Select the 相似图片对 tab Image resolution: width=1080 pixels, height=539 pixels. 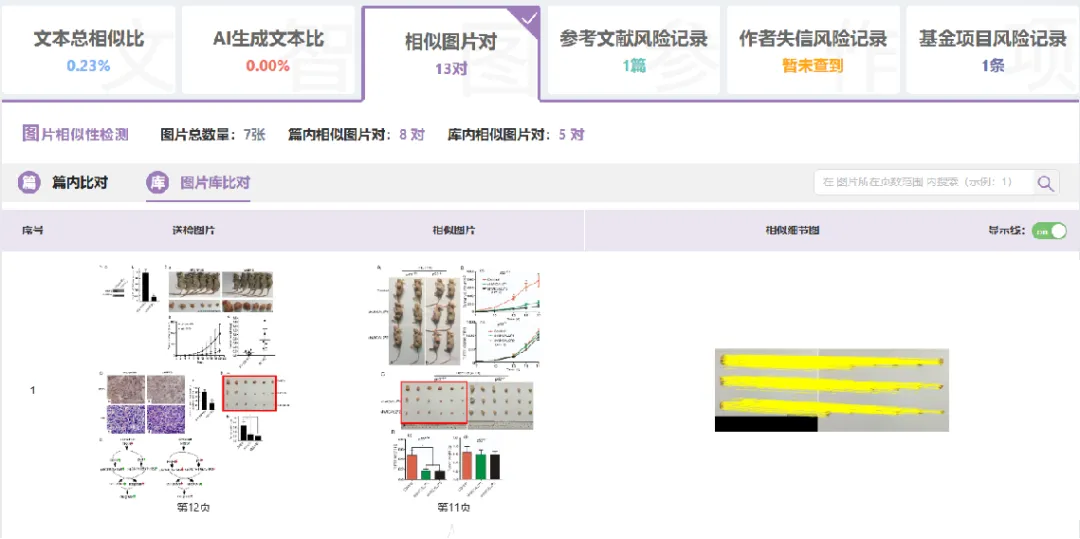click(450, 53)
